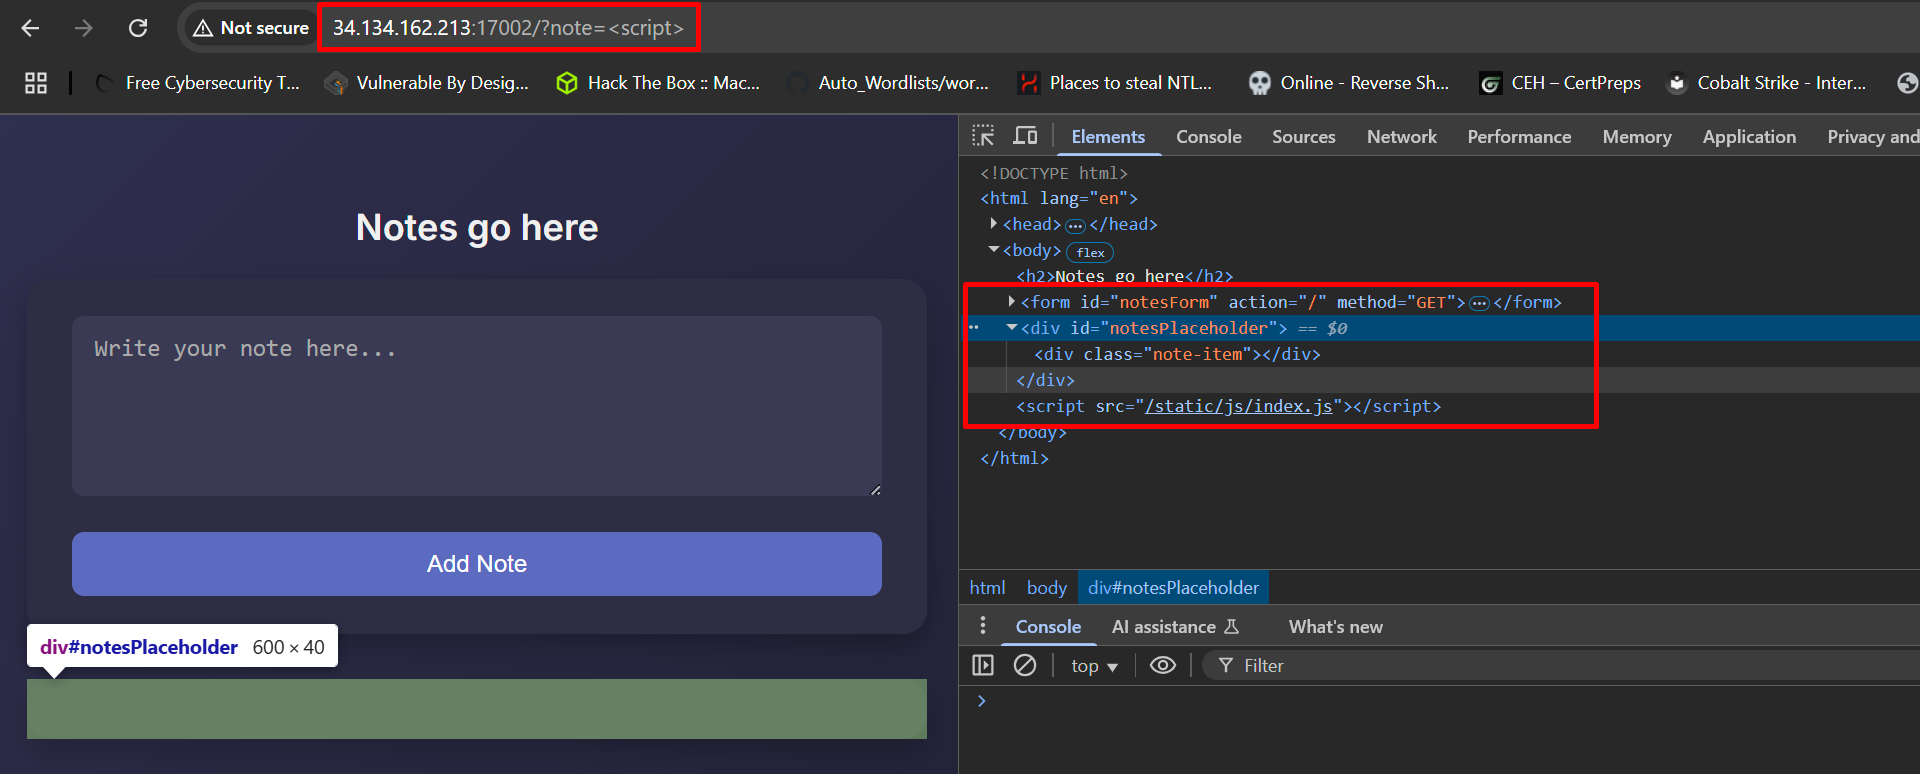Toggle the console sidebar
1920x774 pixels.
[983, 665]
